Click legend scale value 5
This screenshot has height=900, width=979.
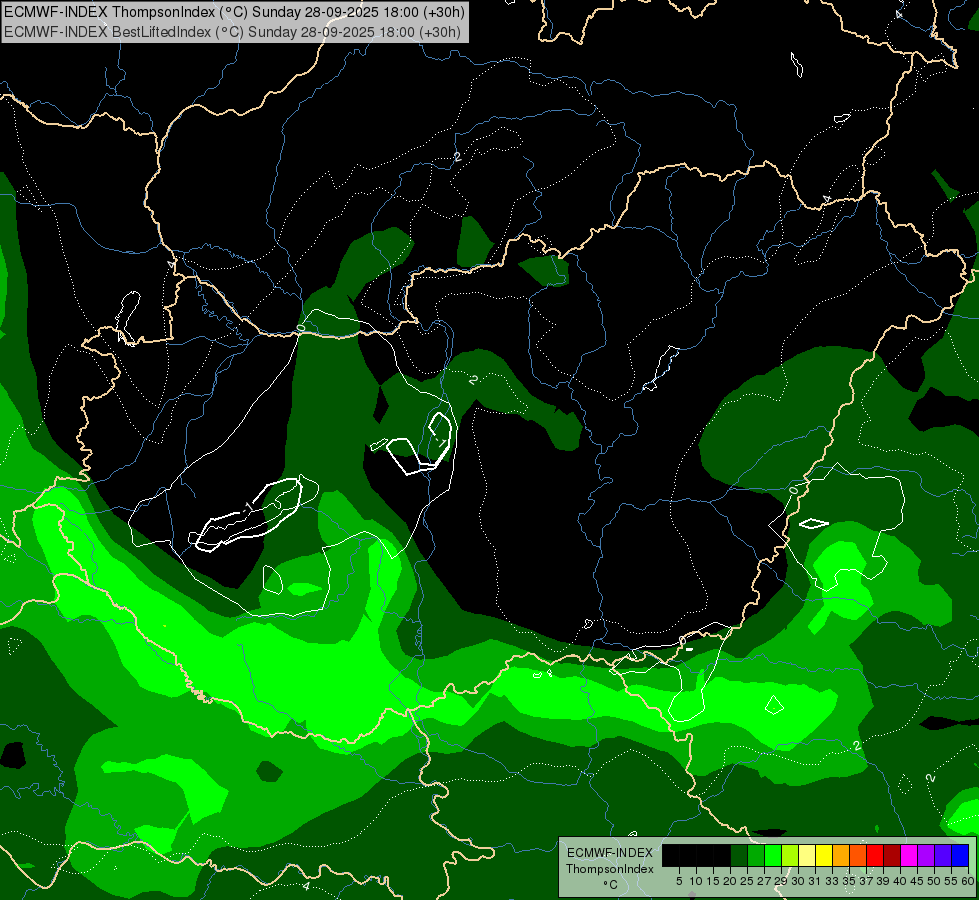[x=679, y=881]
